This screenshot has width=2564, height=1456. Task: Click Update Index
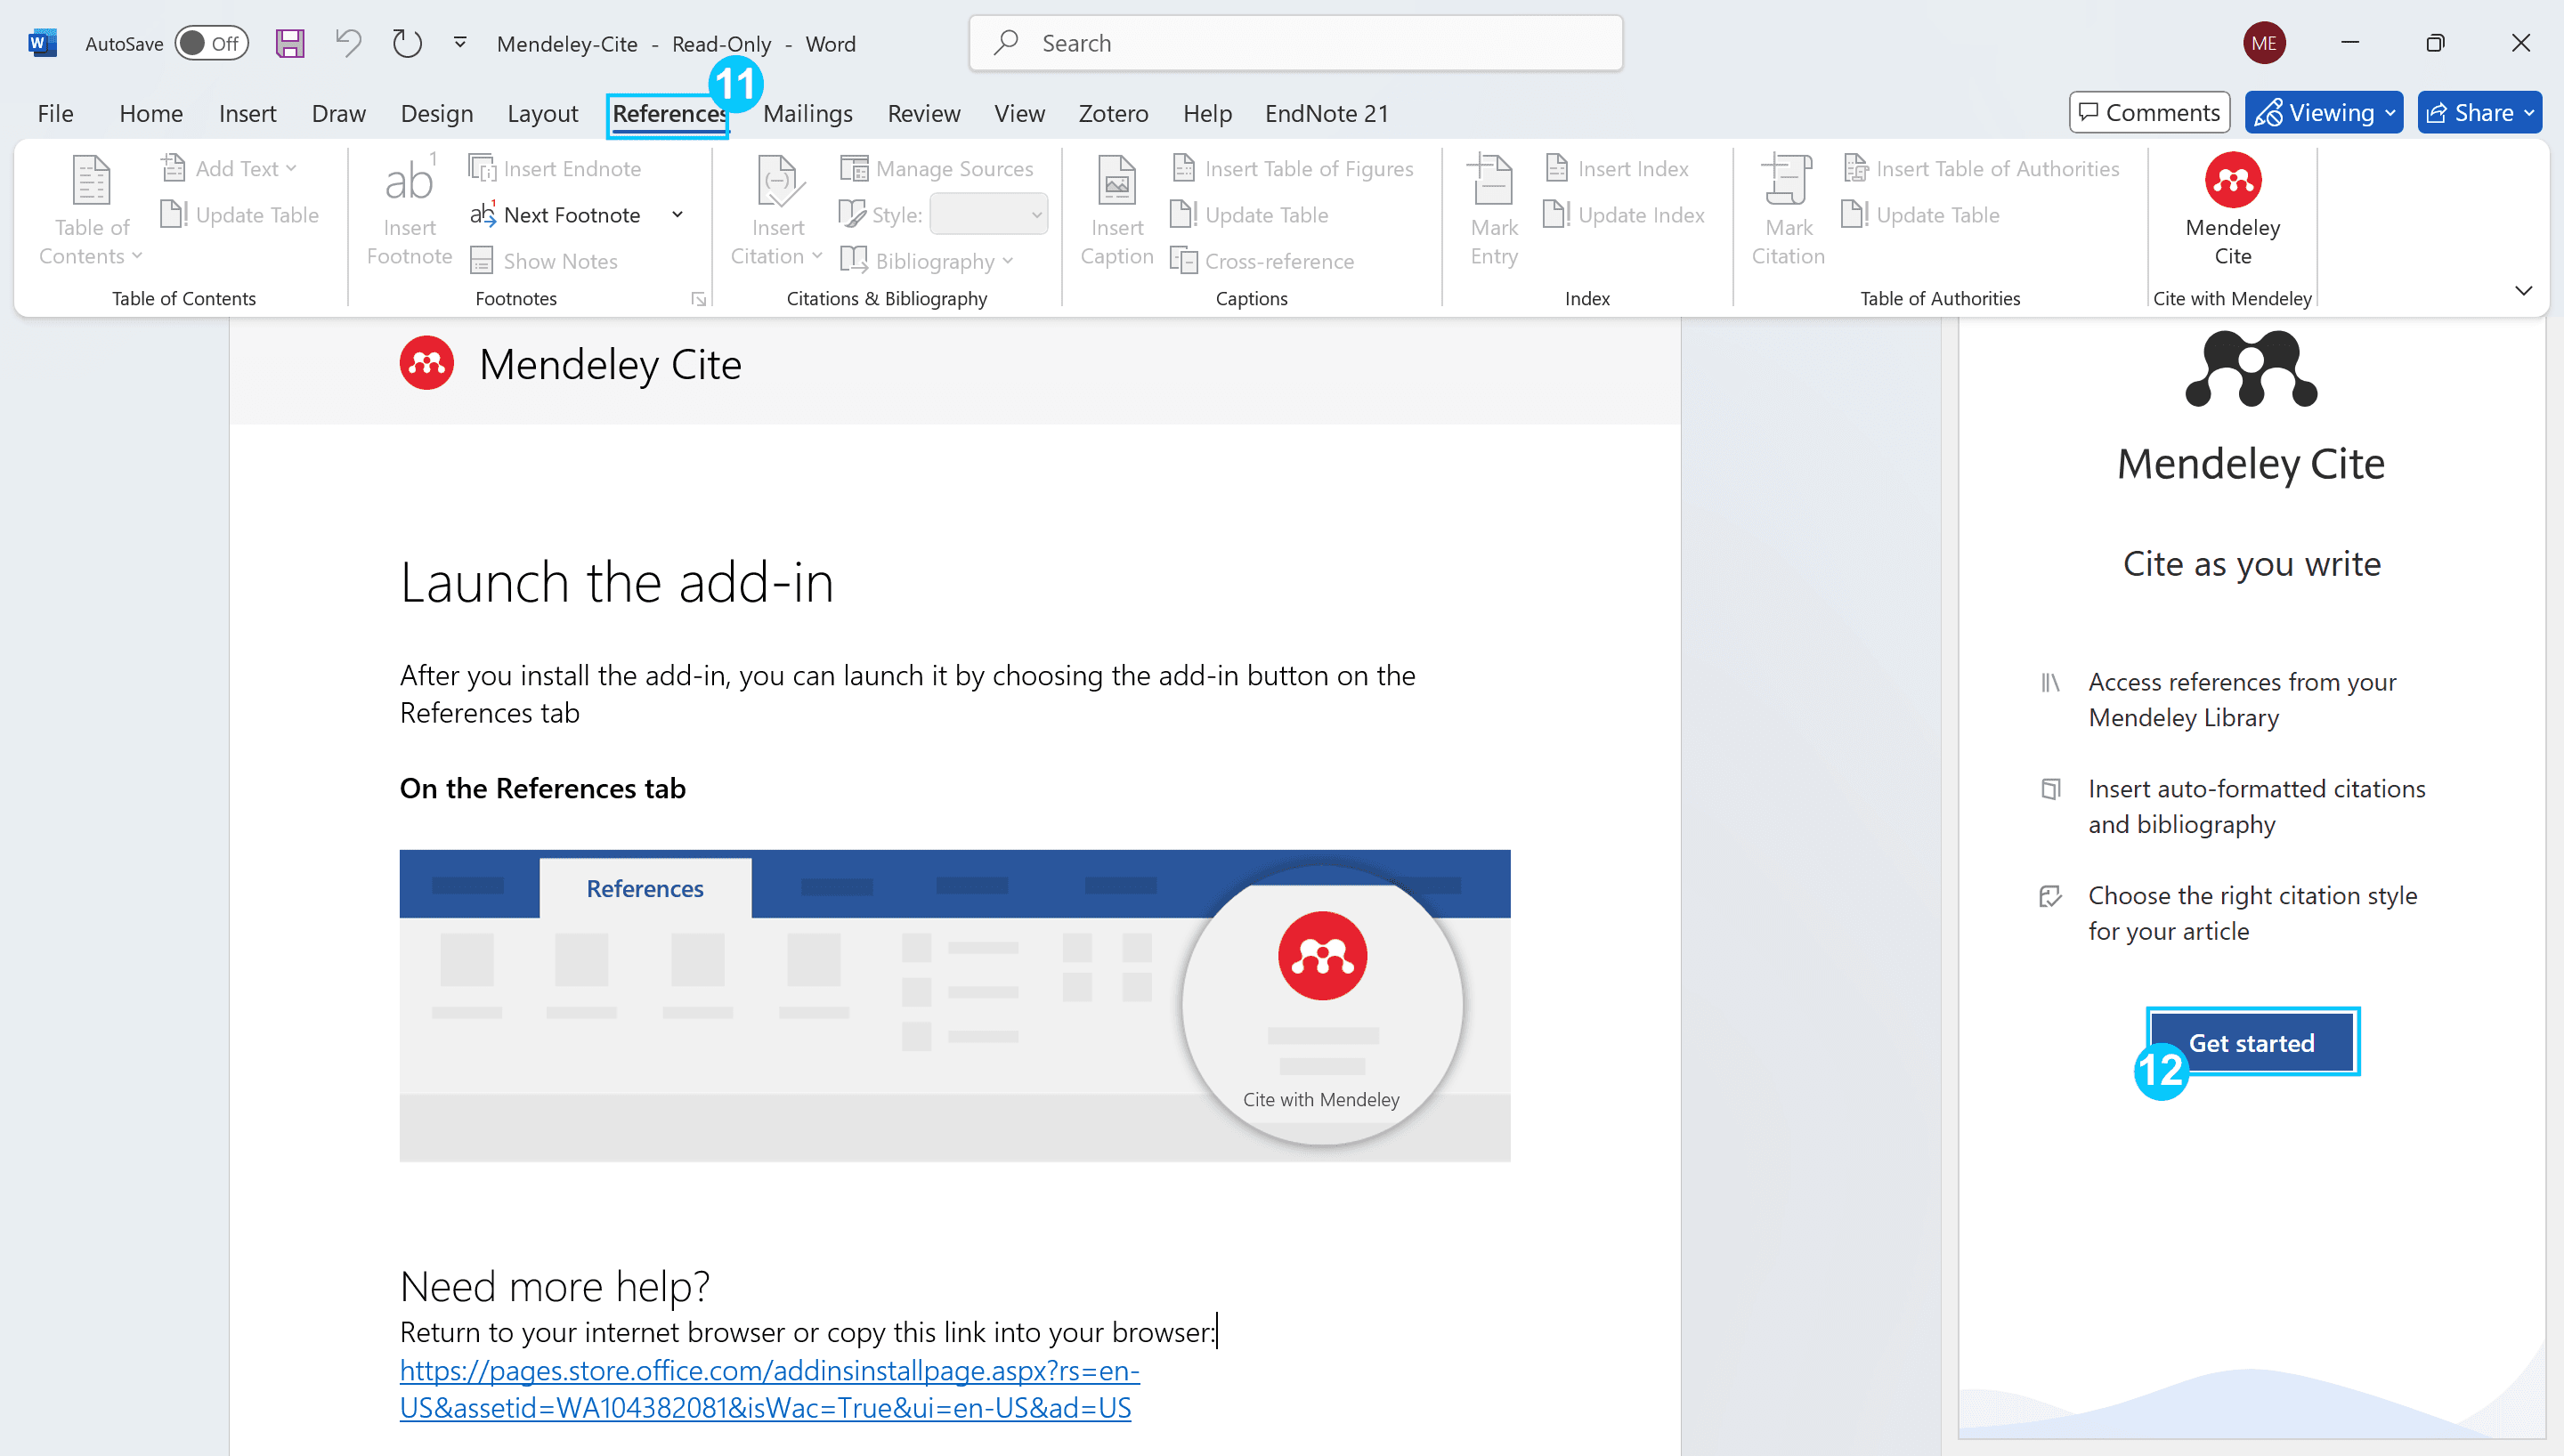point(1625,214)
